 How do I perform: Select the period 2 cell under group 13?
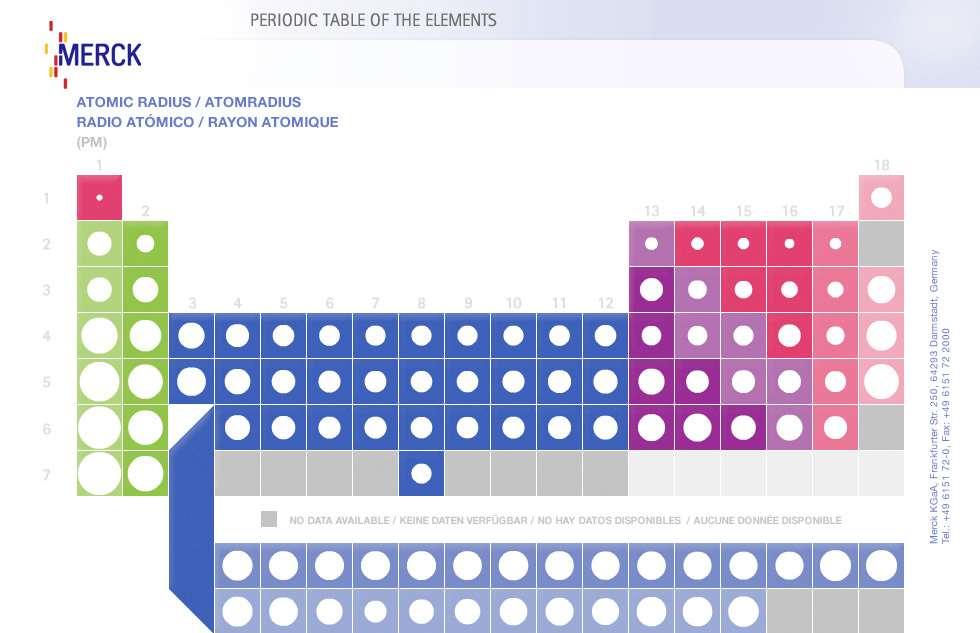[x=651, y=244]
